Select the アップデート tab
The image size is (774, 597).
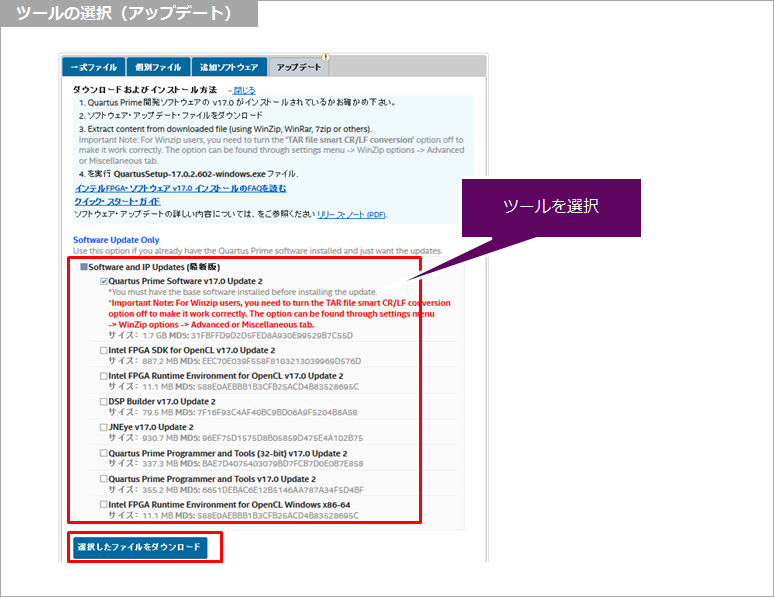(x=299, y=67)
